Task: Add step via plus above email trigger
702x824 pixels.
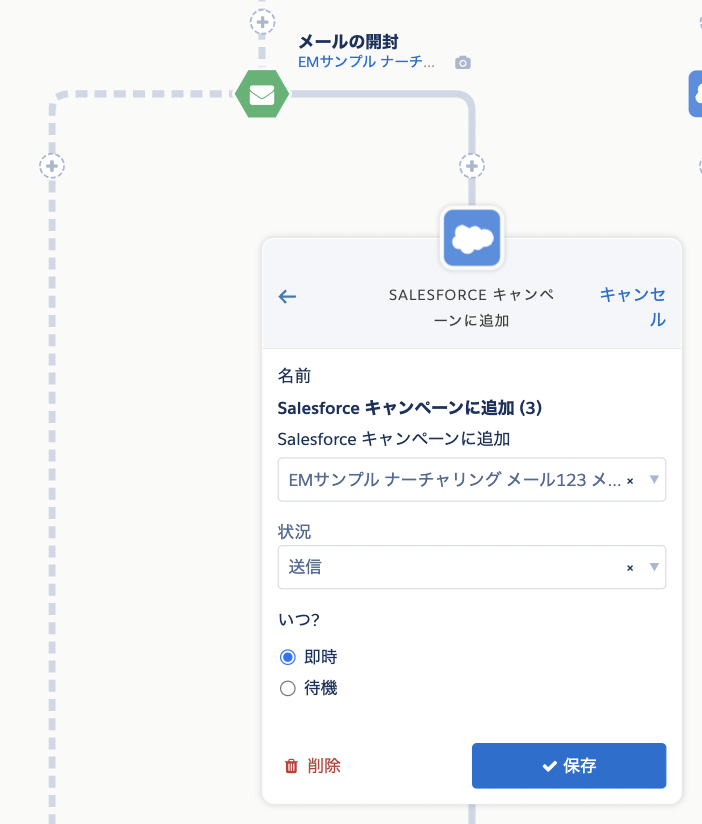Action: [262, 22]
